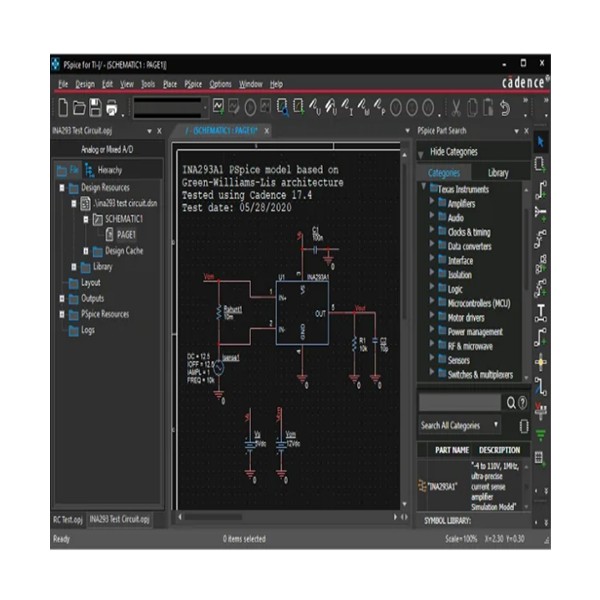Click the Paste clipboard icon

click(488, 108)
